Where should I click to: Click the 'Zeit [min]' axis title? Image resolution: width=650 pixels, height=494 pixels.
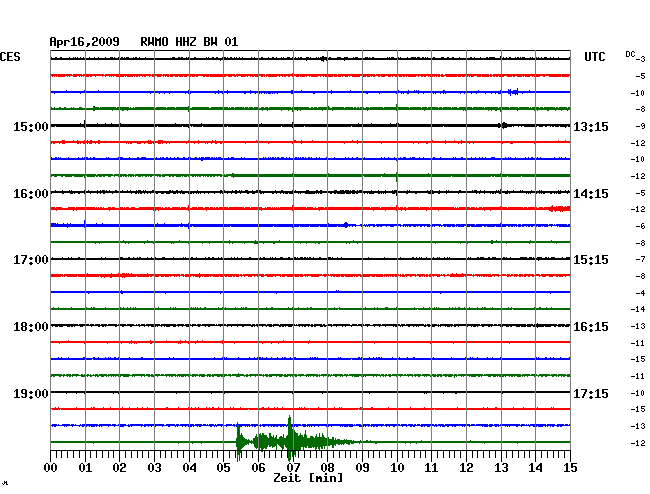tap(308, 478)
